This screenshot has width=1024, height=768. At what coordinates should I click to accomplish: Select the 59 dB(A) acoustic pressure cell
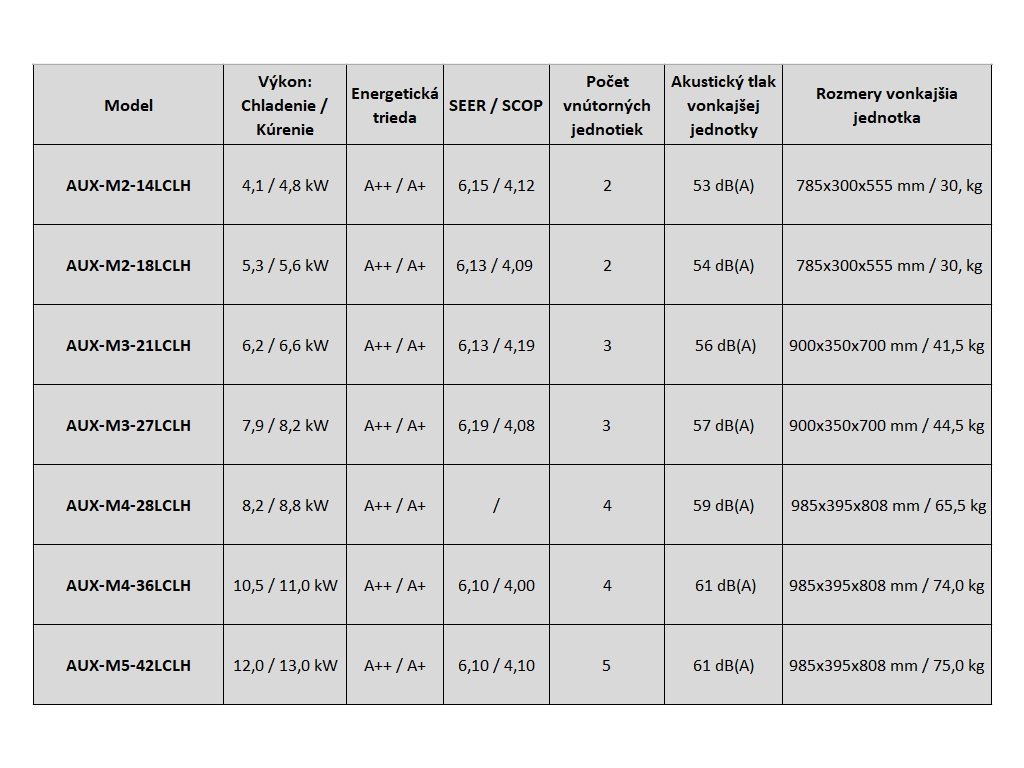click(x=724, y=506)
